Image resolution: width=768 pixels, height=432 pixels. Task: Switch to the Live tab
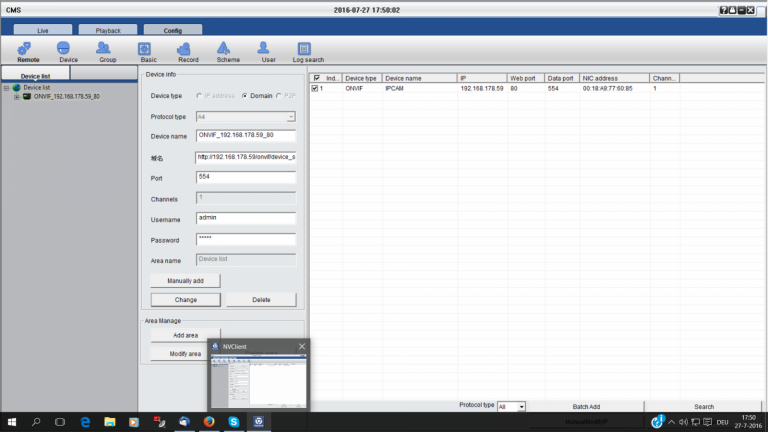click(43, 30)
